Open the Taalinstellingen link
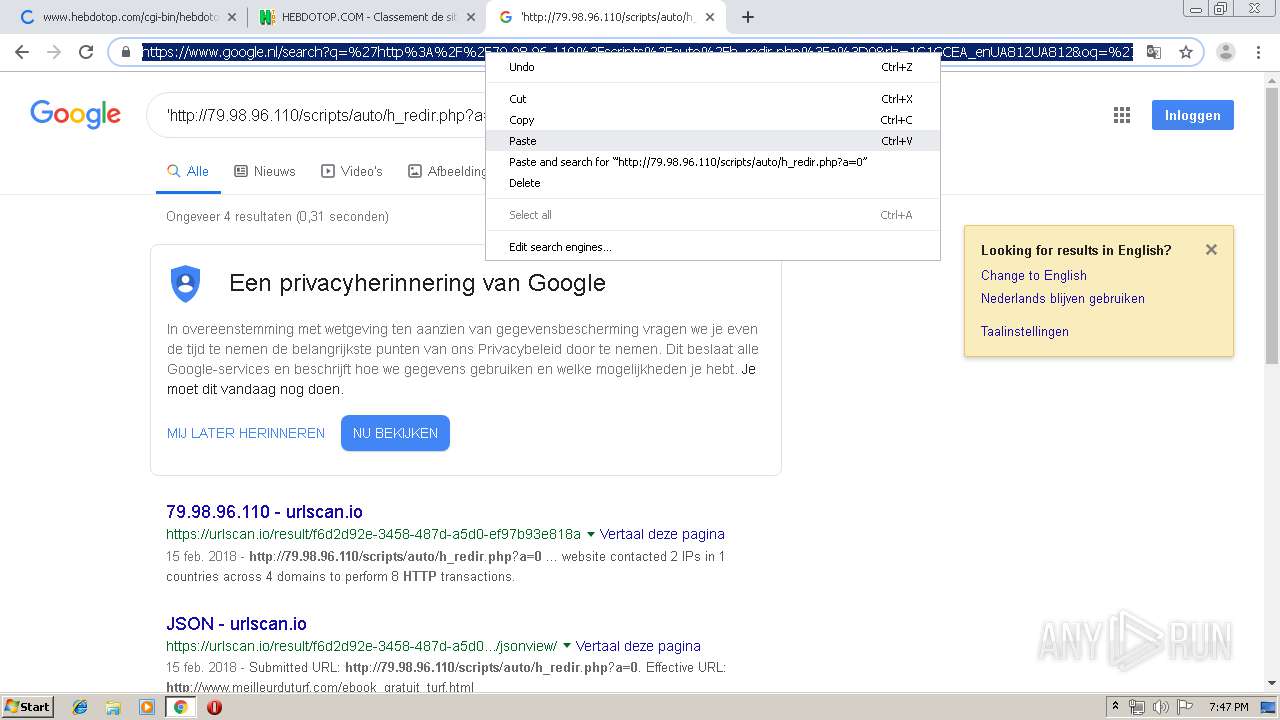1280x720 pixels. (1024, 331)
